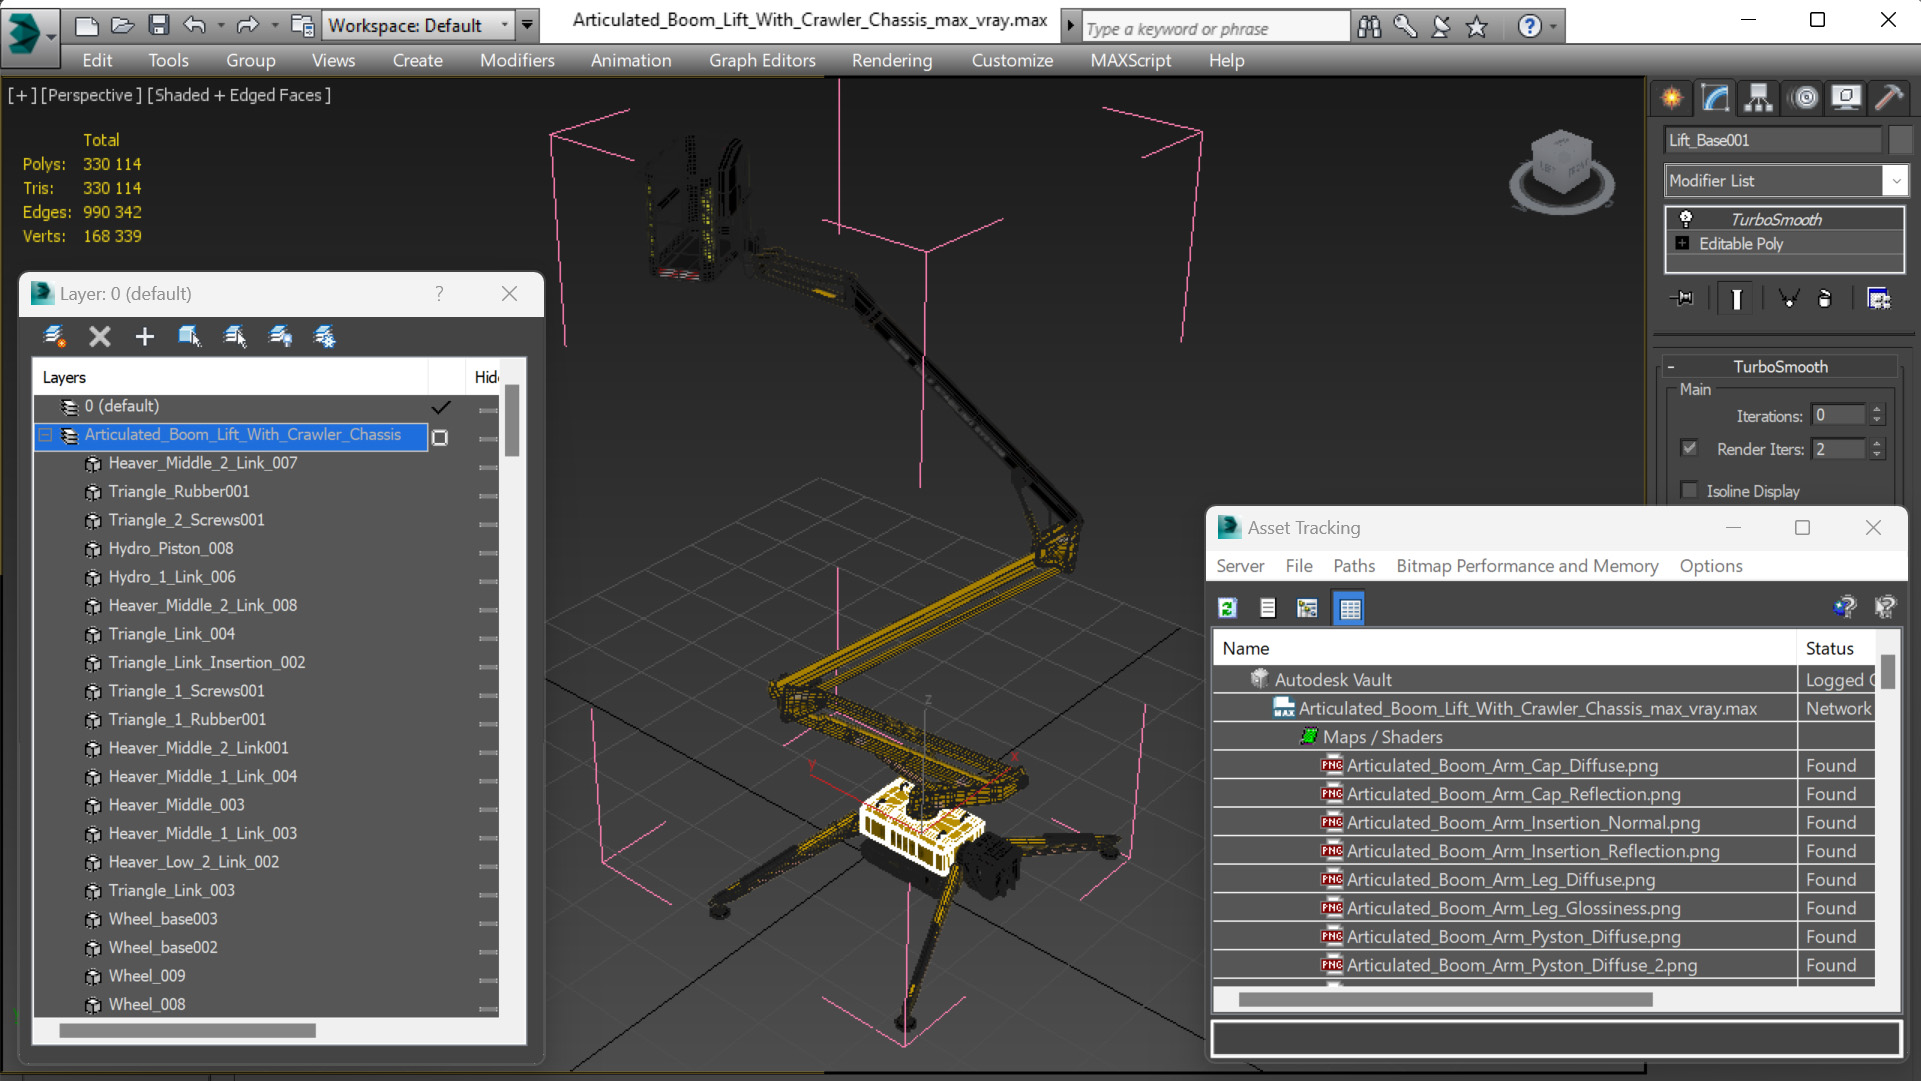
Task: Toggle current-layer box for Articulated_Boom_Lift layer
Action: pyautogui.click(x=440, y=437)
